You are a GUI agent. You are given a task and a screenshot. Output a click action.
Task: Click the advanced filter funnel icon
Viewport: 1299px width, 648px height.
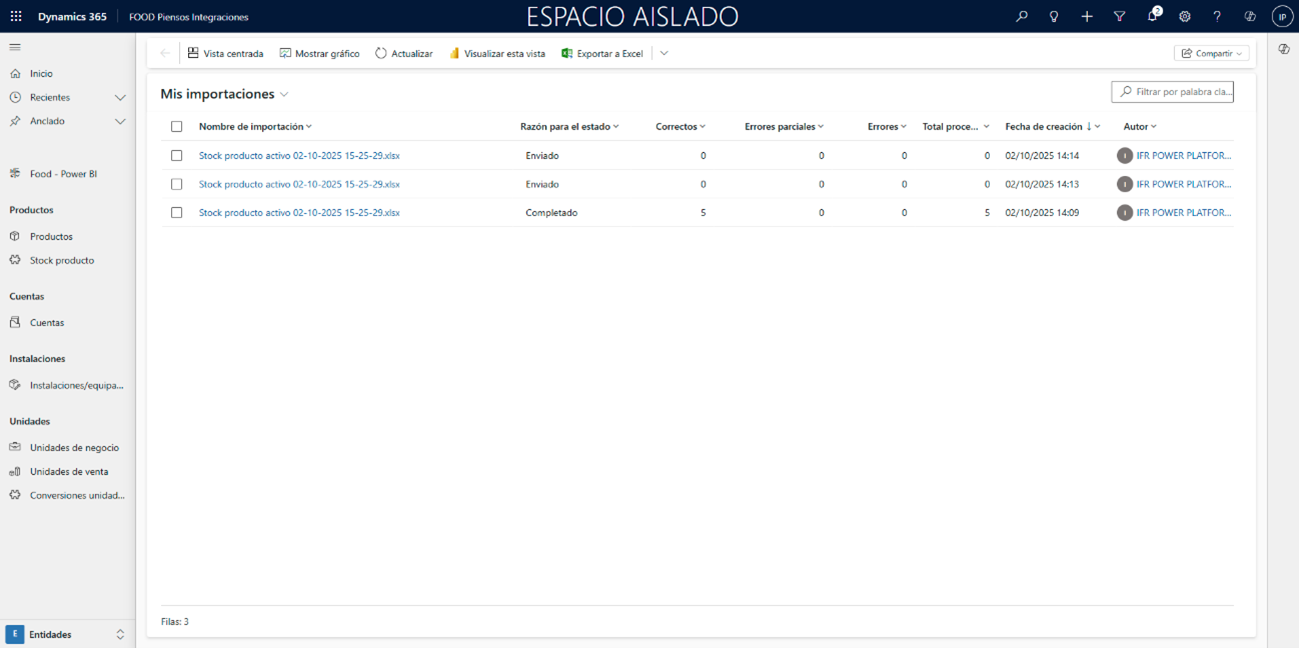point(1119,17)
